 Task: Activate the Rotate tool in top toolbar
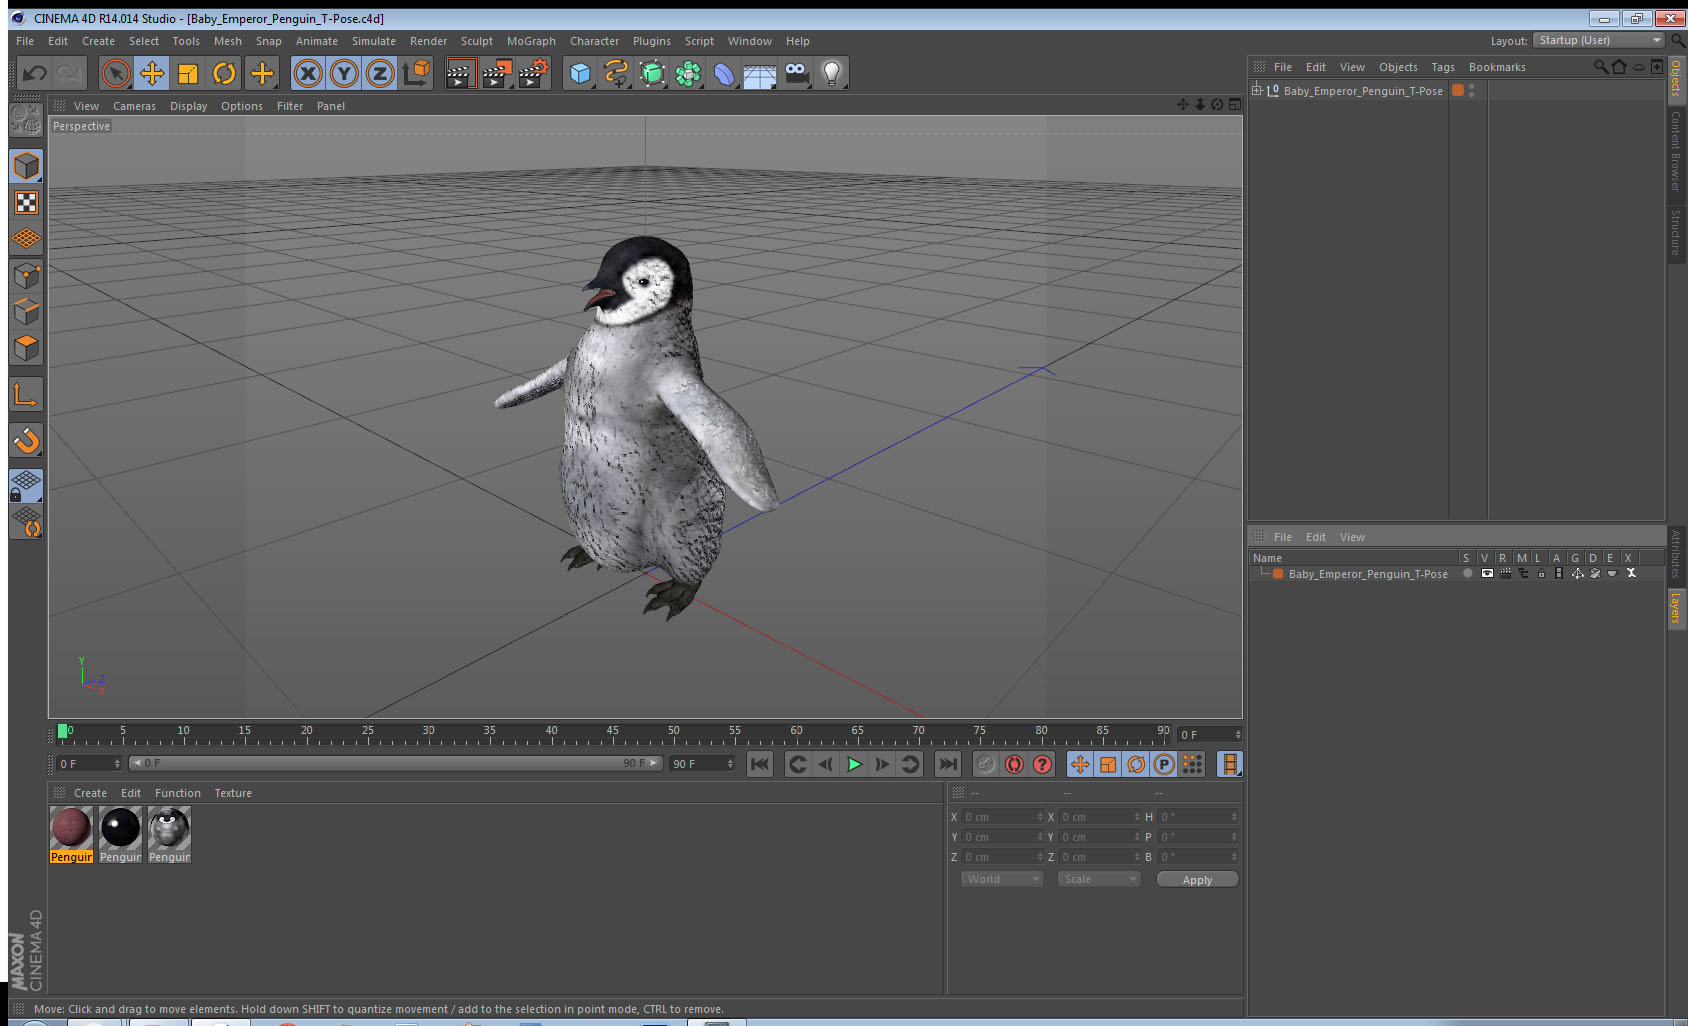coord(224,73)
